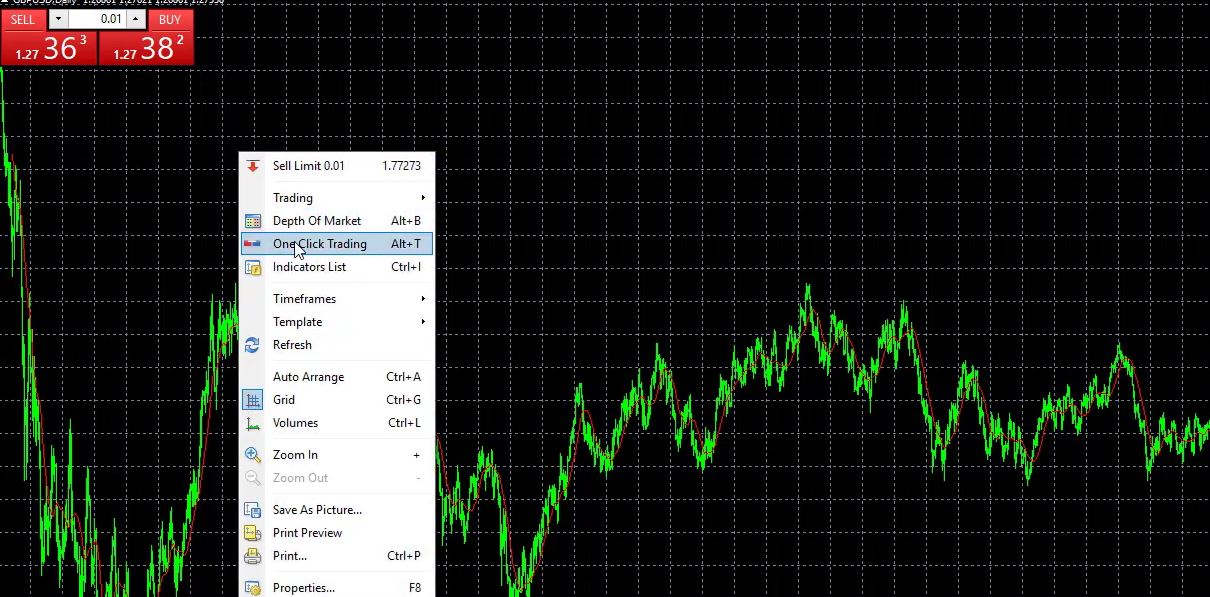This screenshot has width=1210, height=597.
Task: Click the Refresh icon in context menu
Action: click(253, 345)
